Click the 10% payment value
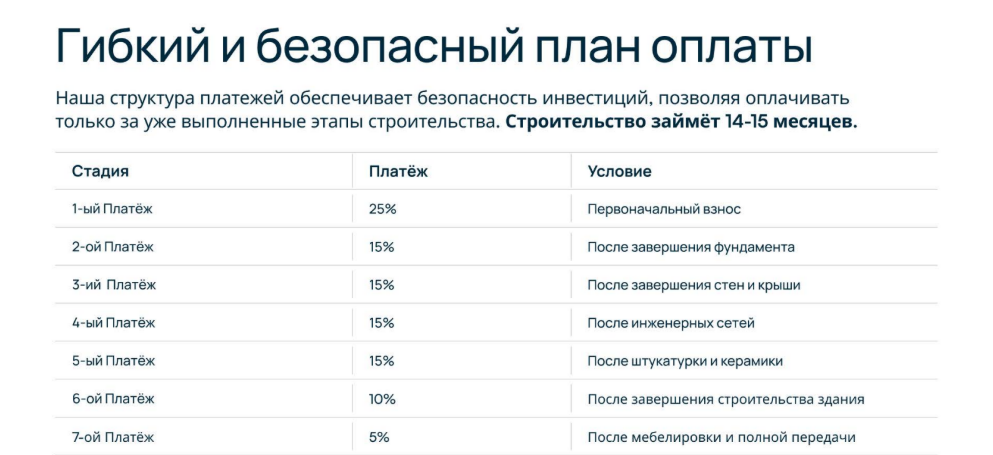The image size is (993, 455). click(x=382, y=399)
